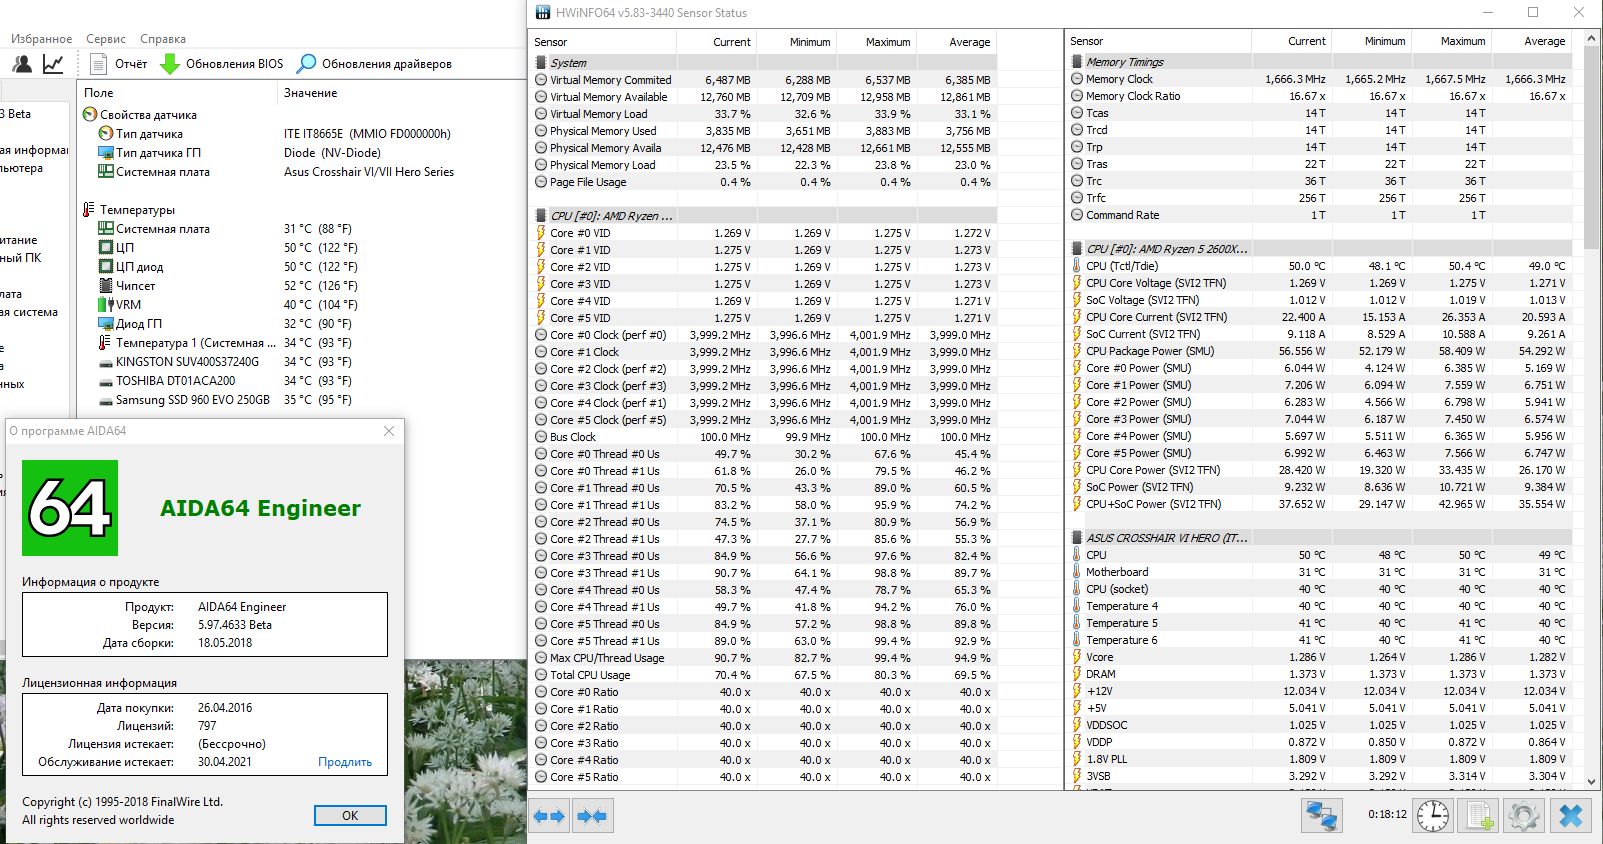Image resolution: width=1603 pixels, height=844 pixels.
Task: Click the icon beside ASUS CROSSHAIR VI HERO group
Action: [1077, 538]
